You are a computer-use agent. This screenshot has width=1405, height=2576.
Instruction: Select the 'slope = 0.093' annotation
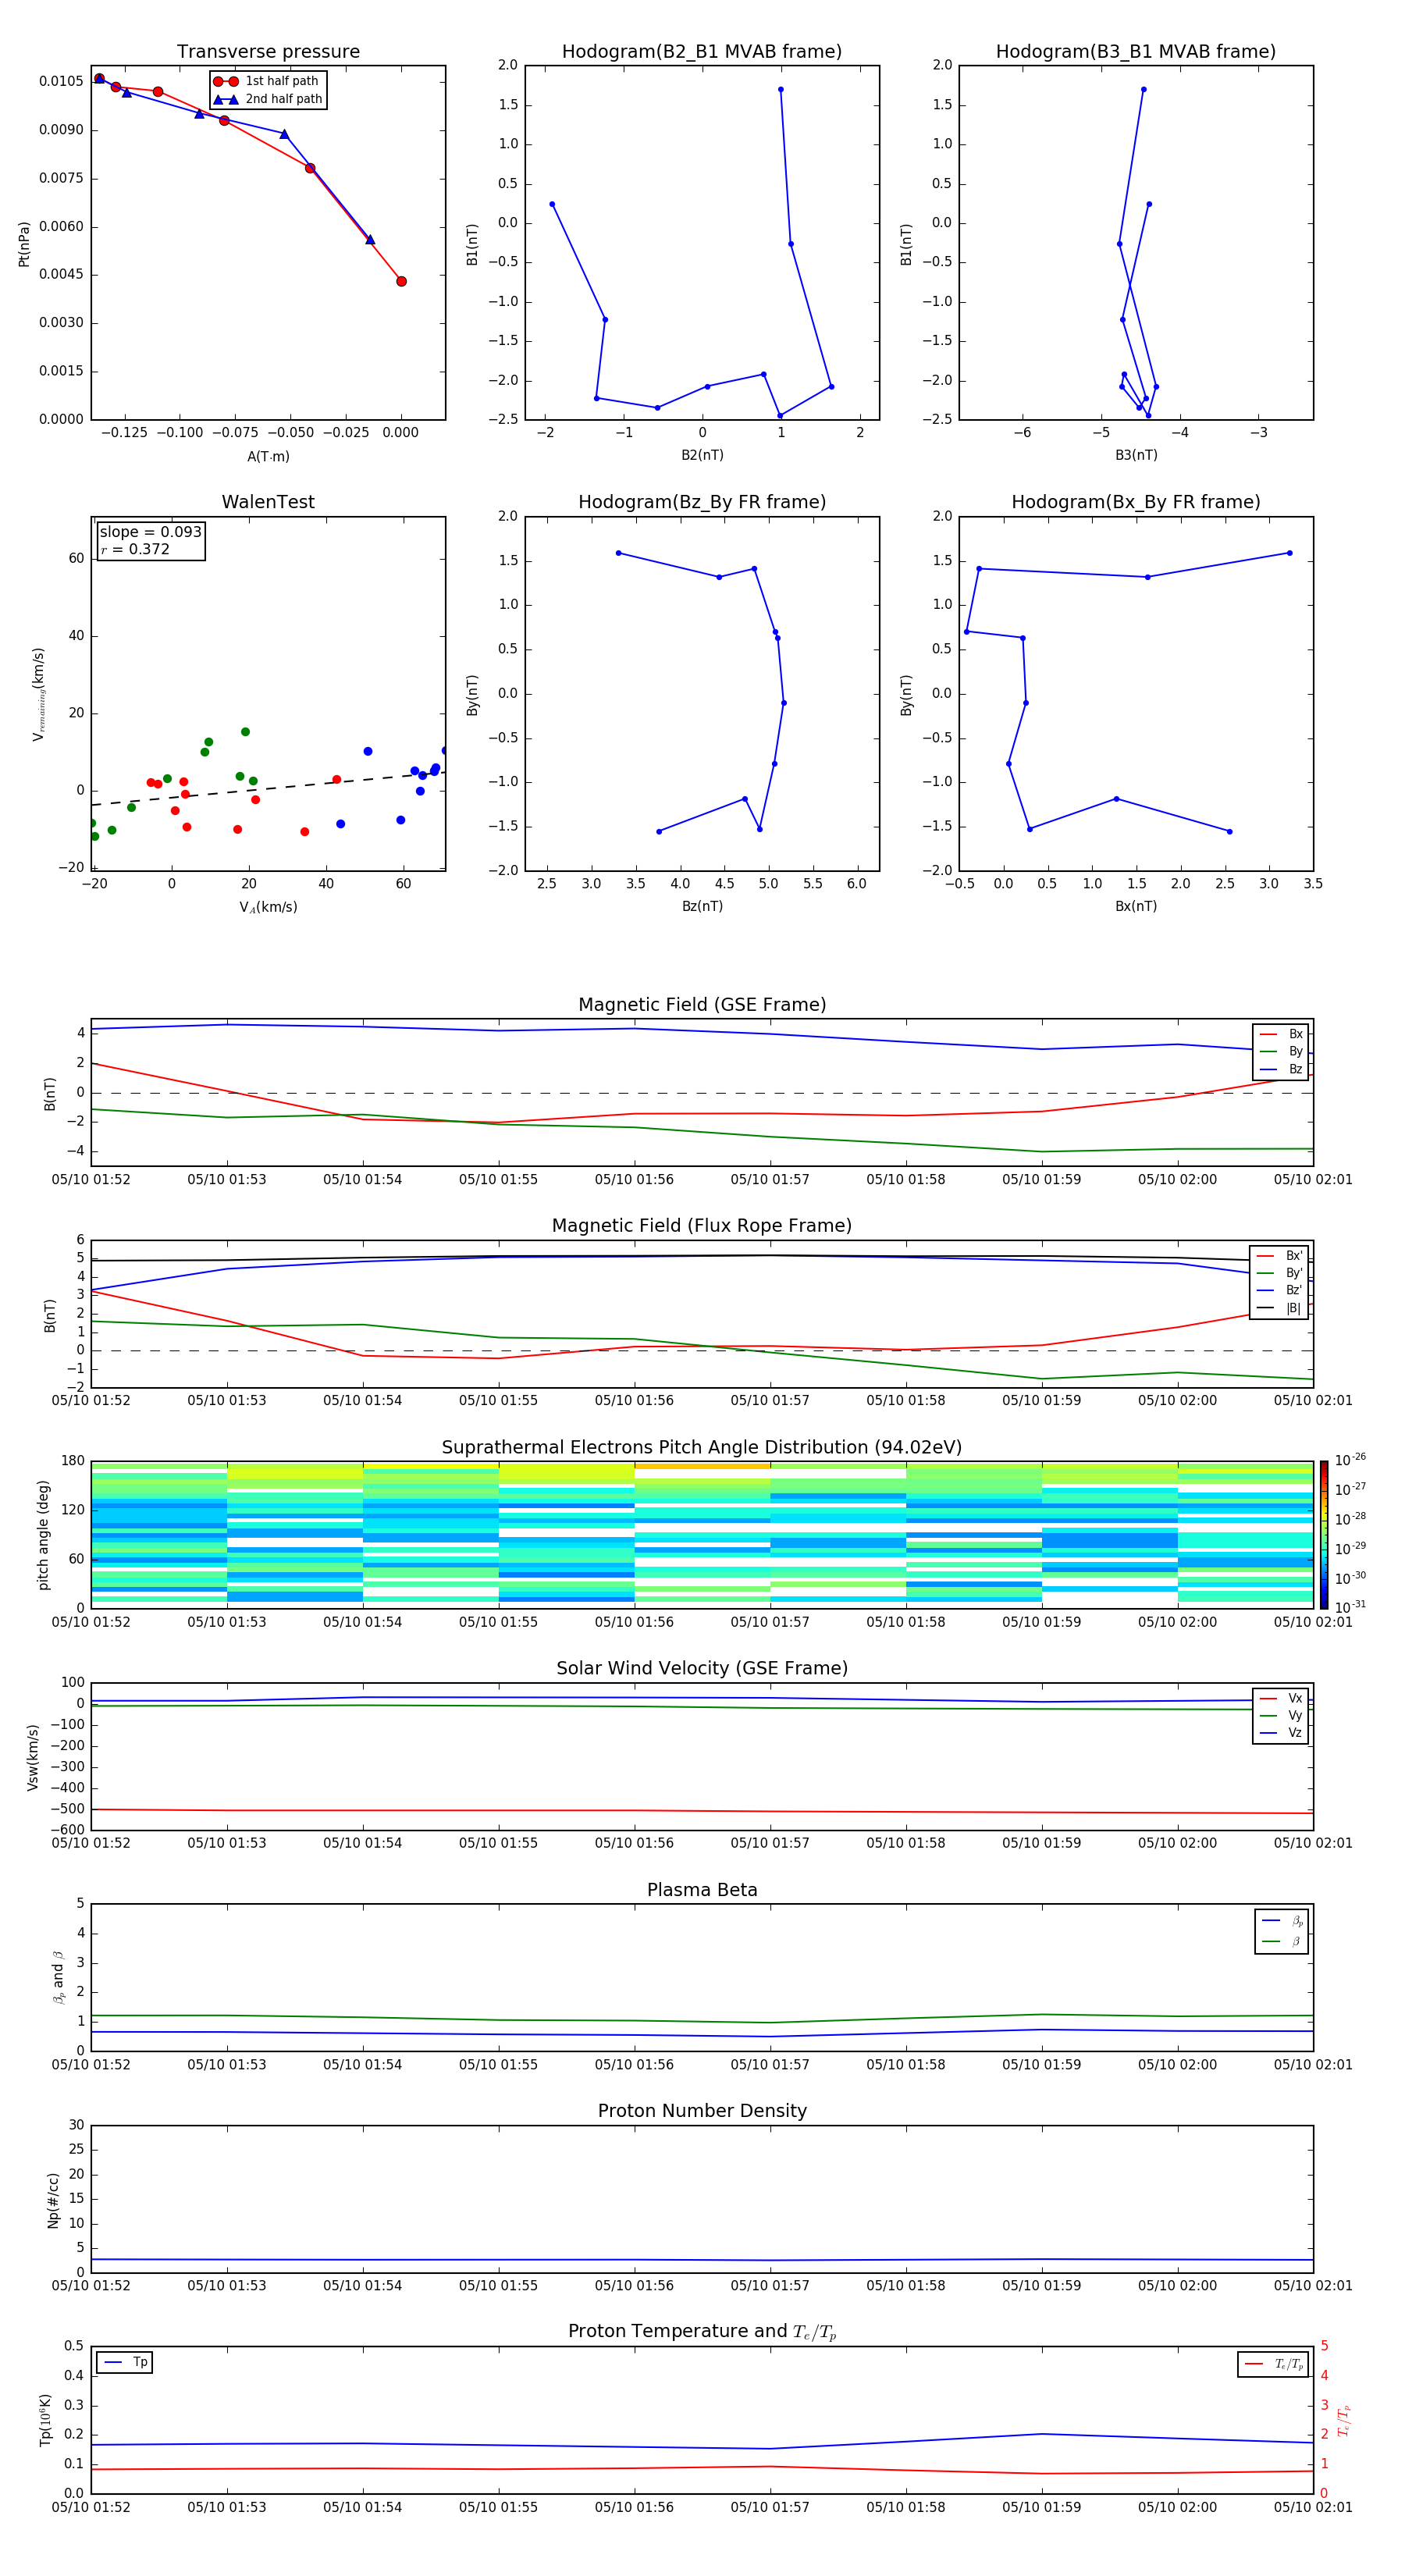pos(151,532)
